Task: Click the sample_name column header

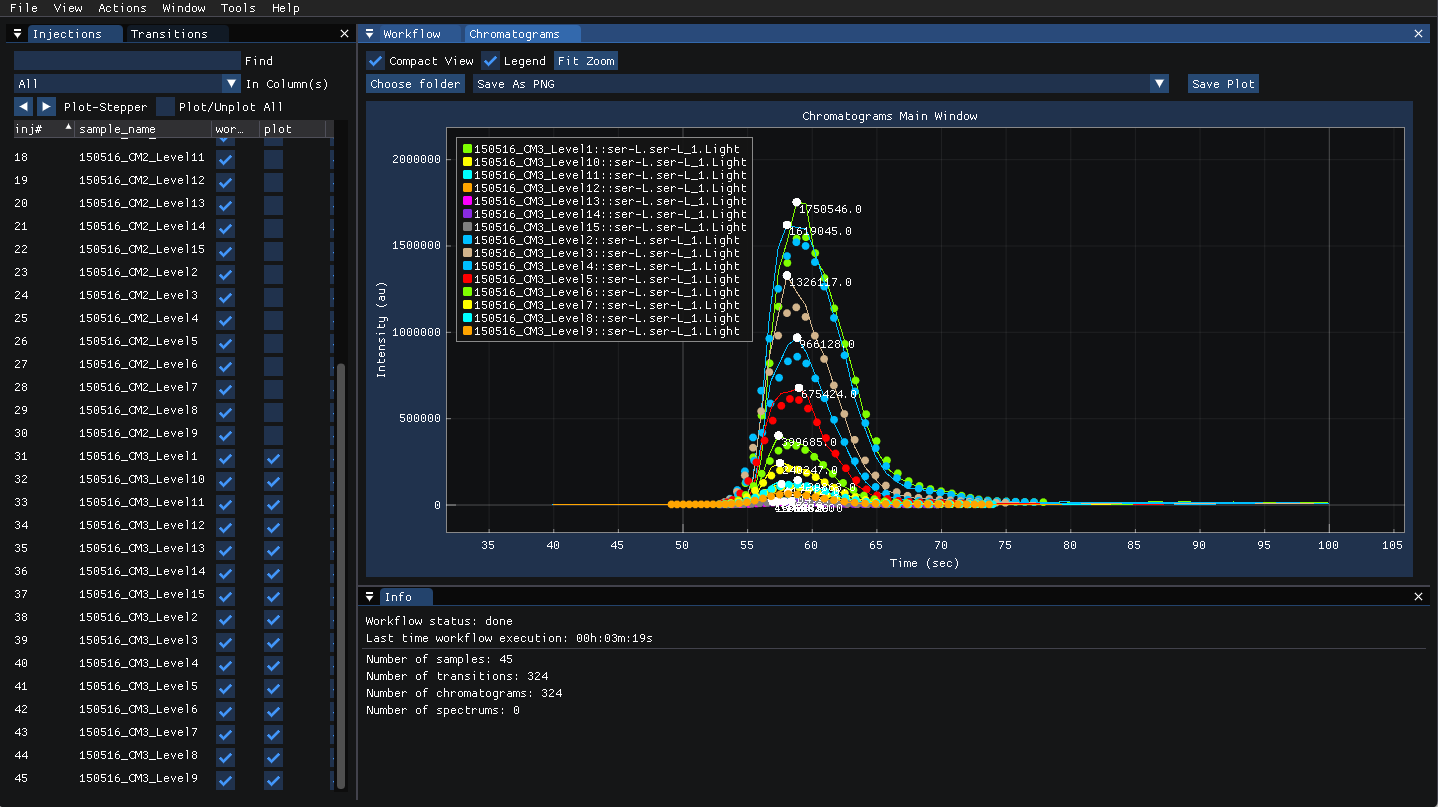Action: [x=143, y=129]
